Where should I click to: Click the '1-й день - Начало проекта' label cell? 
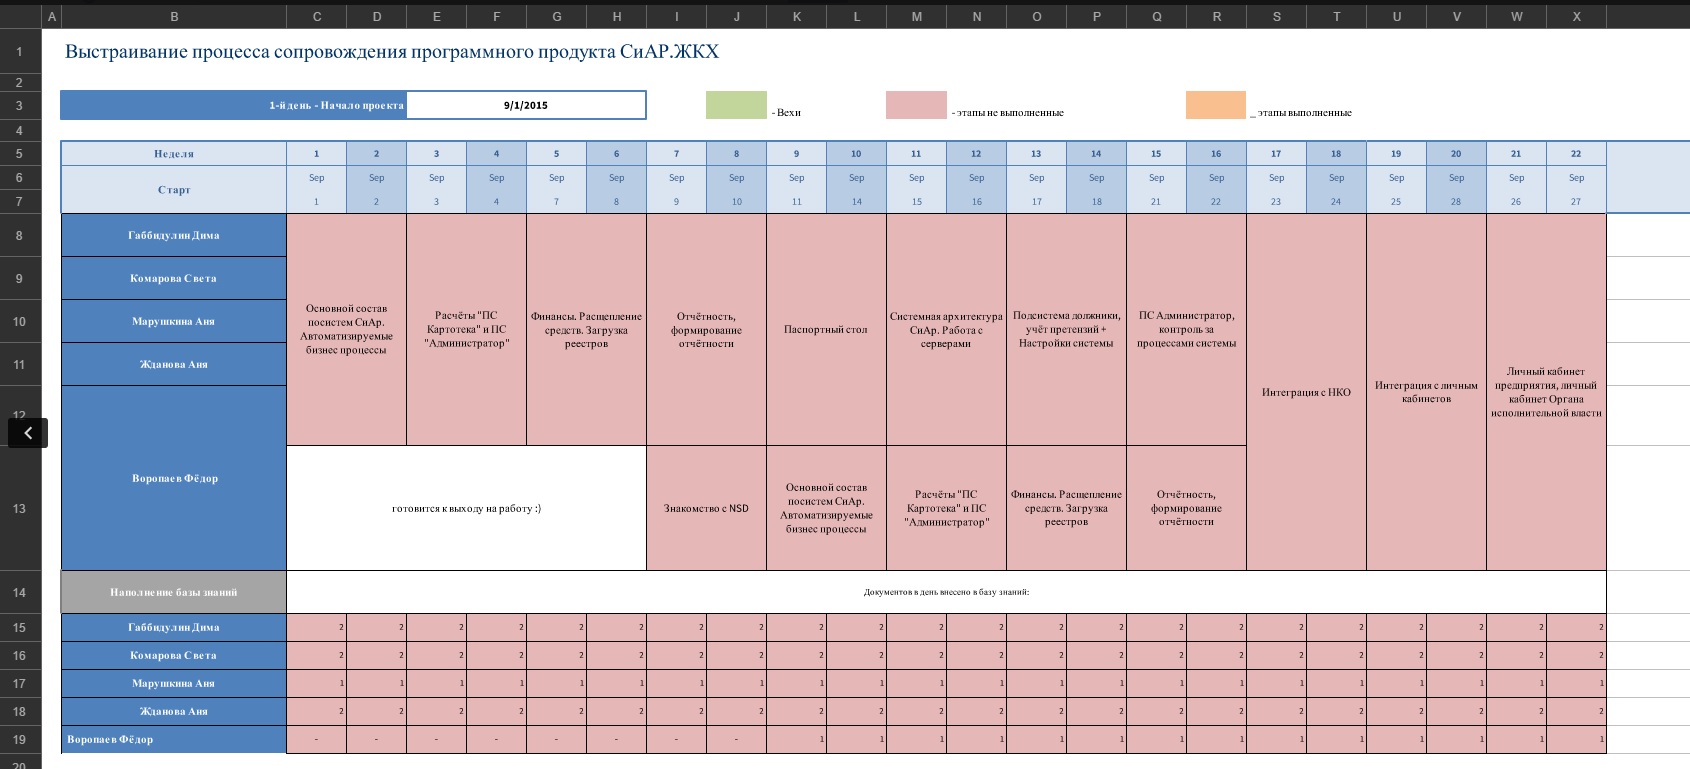point(234,105)
